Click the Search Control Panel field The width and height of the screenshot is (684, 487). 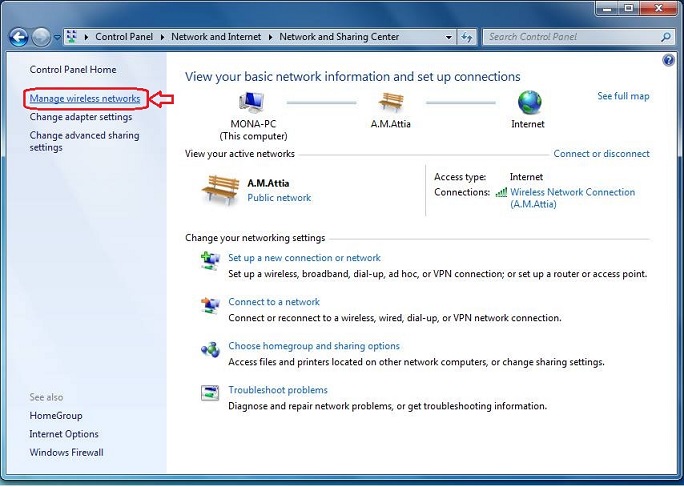565,37
